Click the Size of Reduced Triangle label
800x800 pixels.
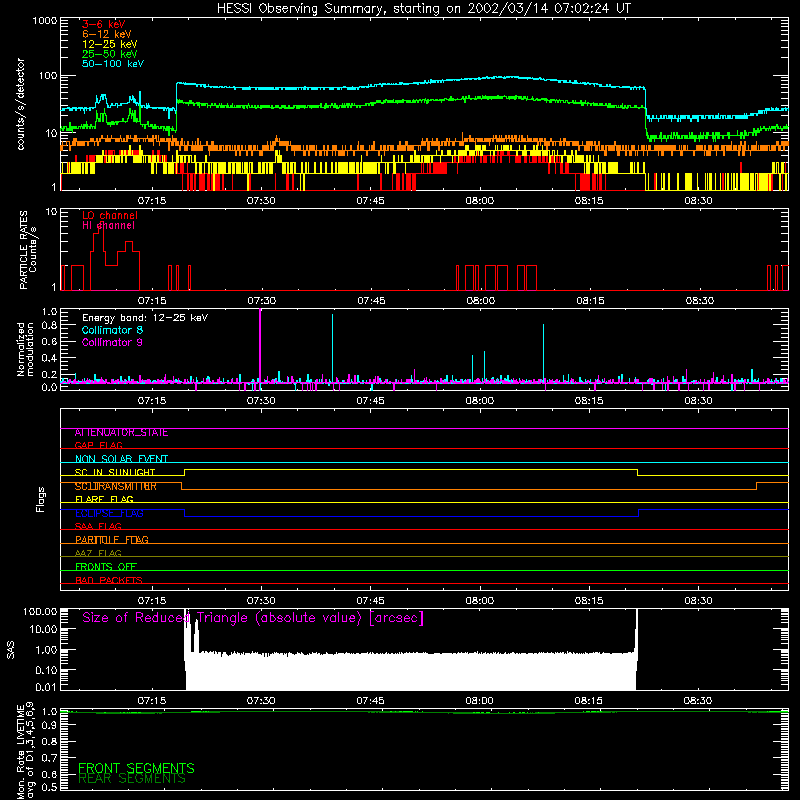click(253, 618)
